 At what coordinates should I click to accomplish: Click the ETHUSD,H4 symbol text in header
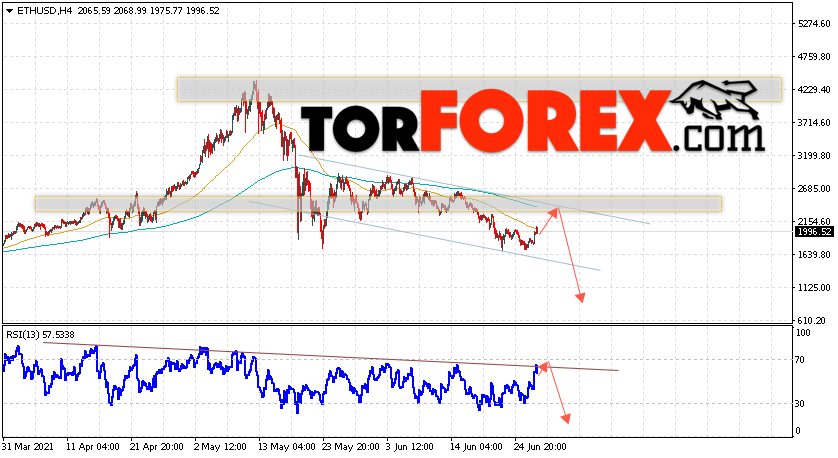point(44,11)
